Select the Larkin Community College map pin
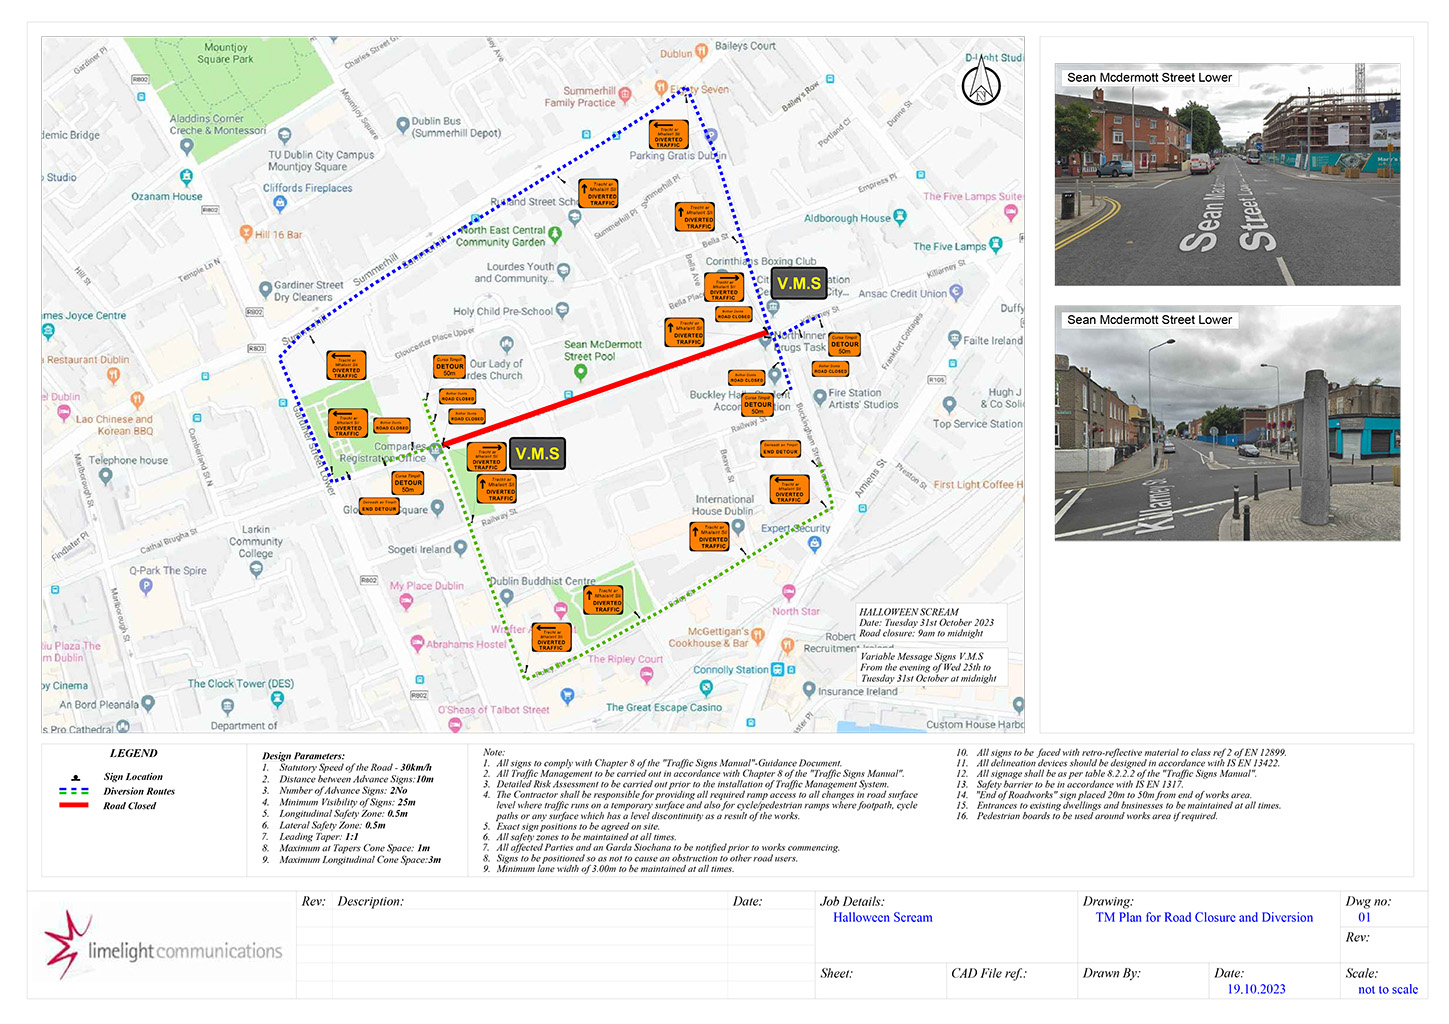1449x1024 pixels. pos(256,569)
